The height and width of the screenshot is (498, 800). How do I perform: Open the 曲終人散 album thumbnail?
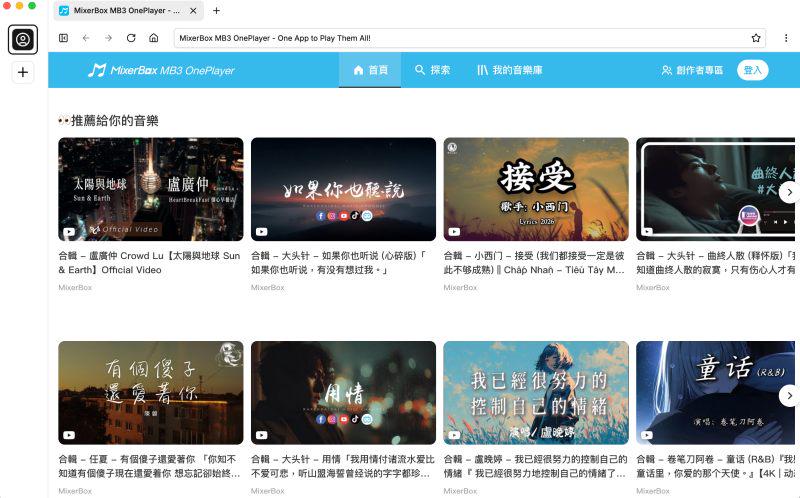pyautogui.click(x=715, y=189)
